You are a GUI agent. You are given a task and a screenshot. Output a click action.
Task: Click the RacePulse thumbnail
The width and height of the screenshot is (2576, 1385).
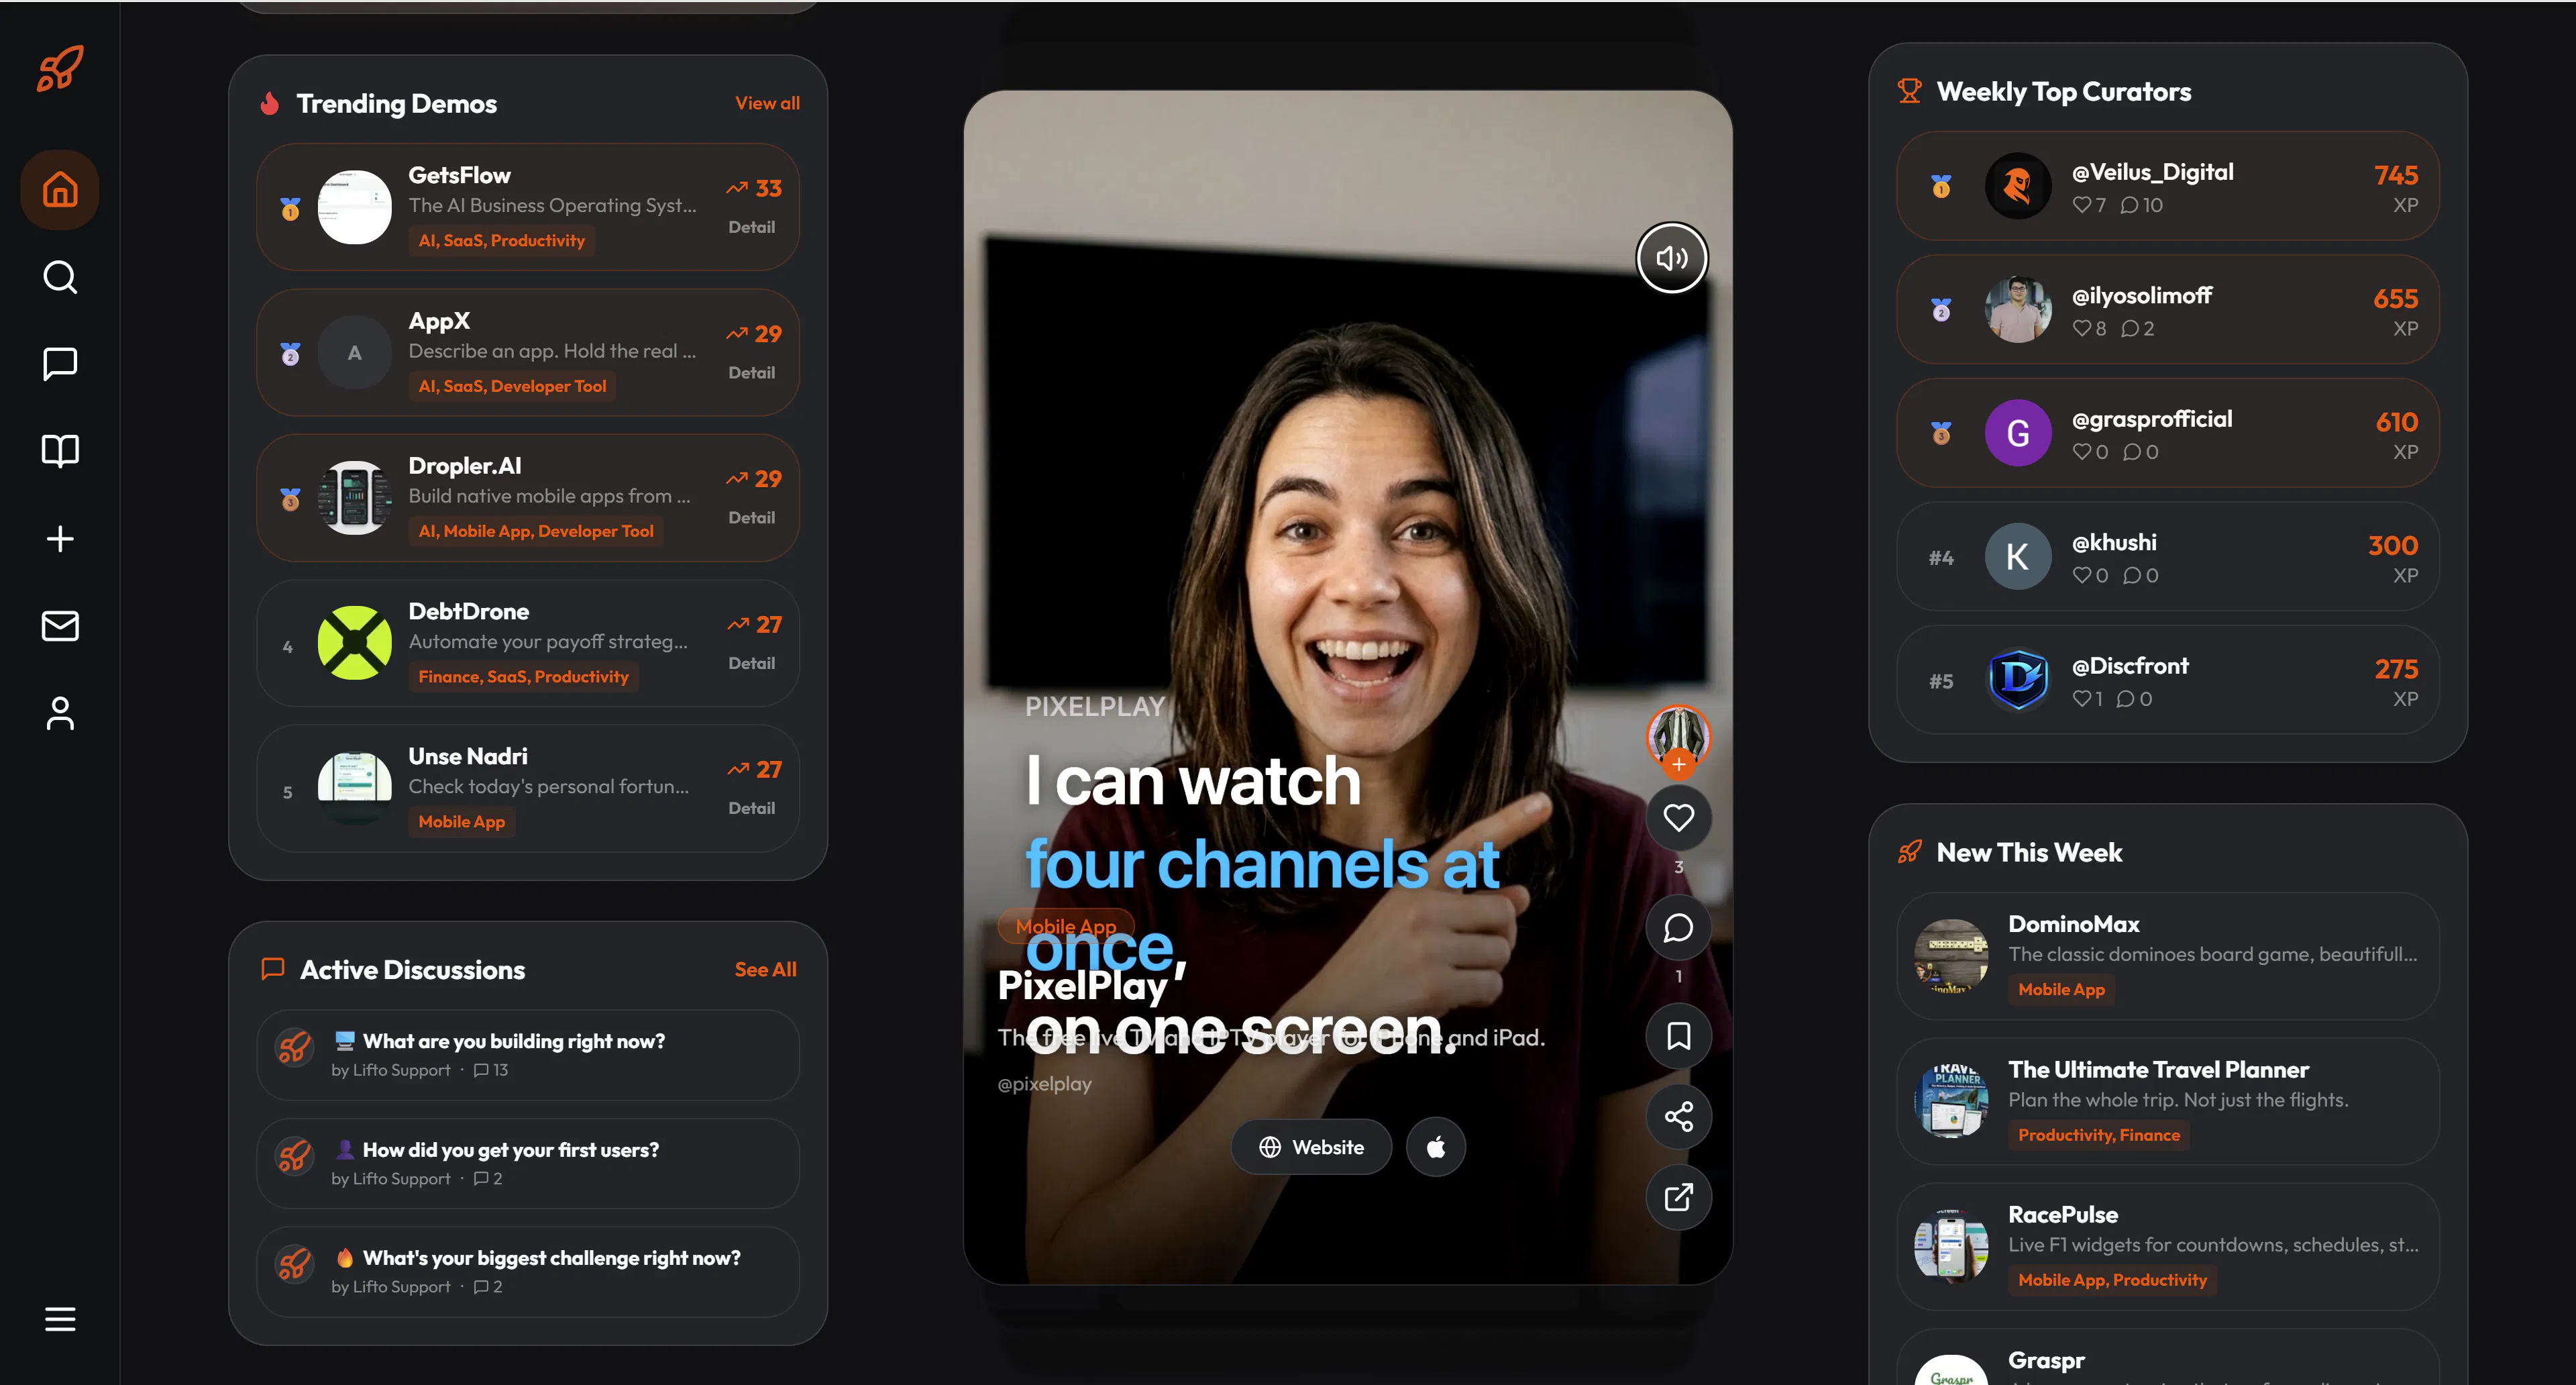click(x=1951, y=1246)
